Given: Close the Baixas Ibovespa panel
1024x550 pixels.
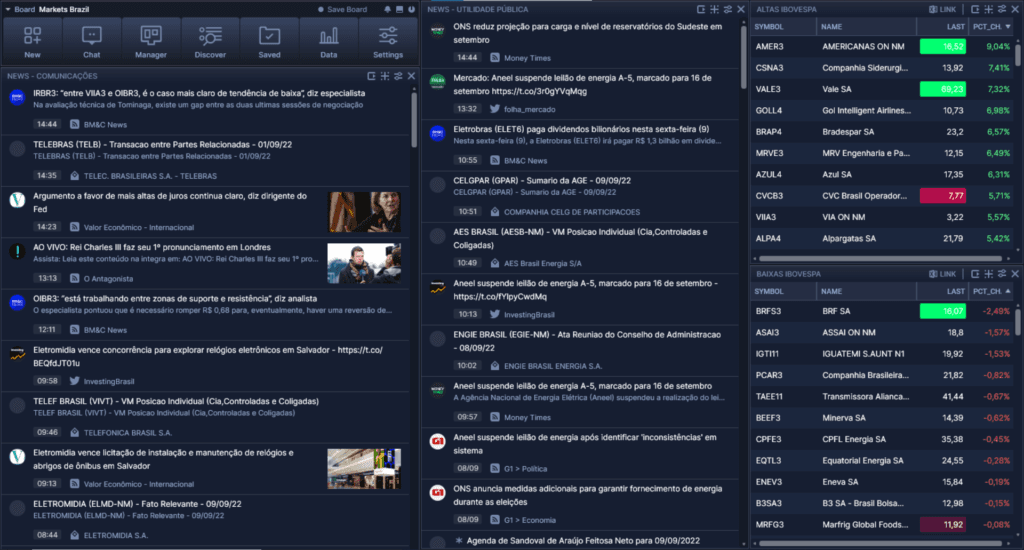Looking at the screenshot, I should [1015, 274].
